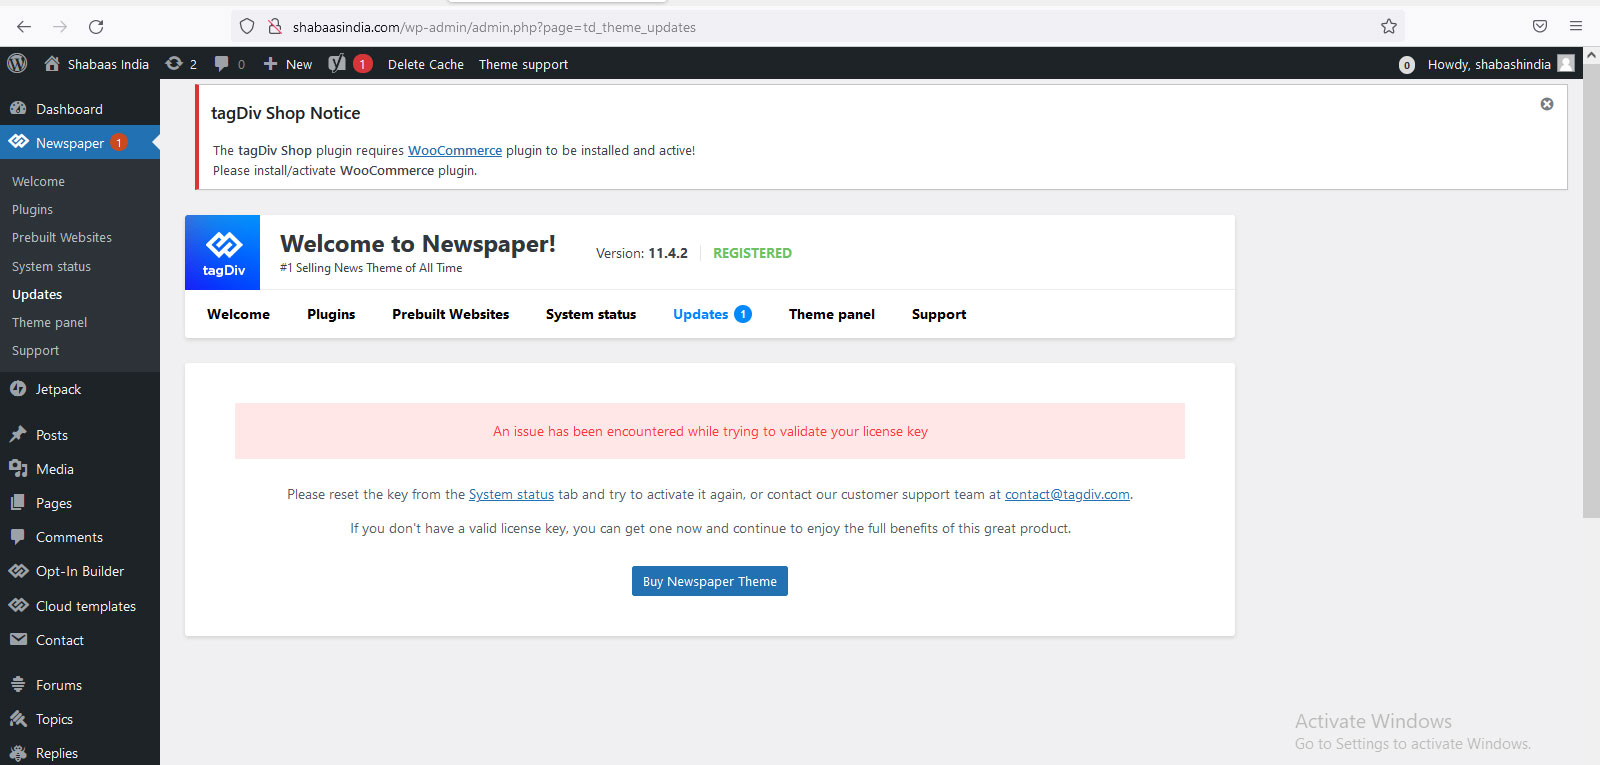Open Shabaas India site link
The image size is (1600, 765).
[x=97, y=64]
